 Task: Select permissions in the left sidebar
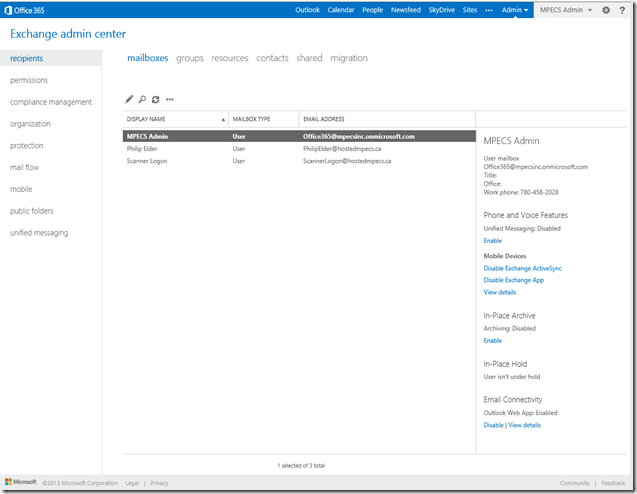(29, 80)
